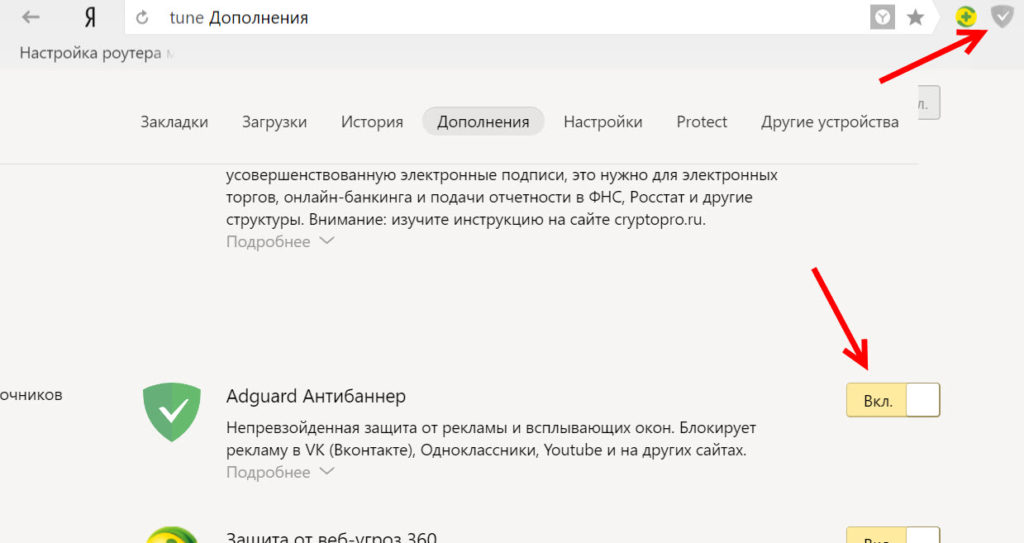Select the Дополнения tab

(x=483, y=122)
